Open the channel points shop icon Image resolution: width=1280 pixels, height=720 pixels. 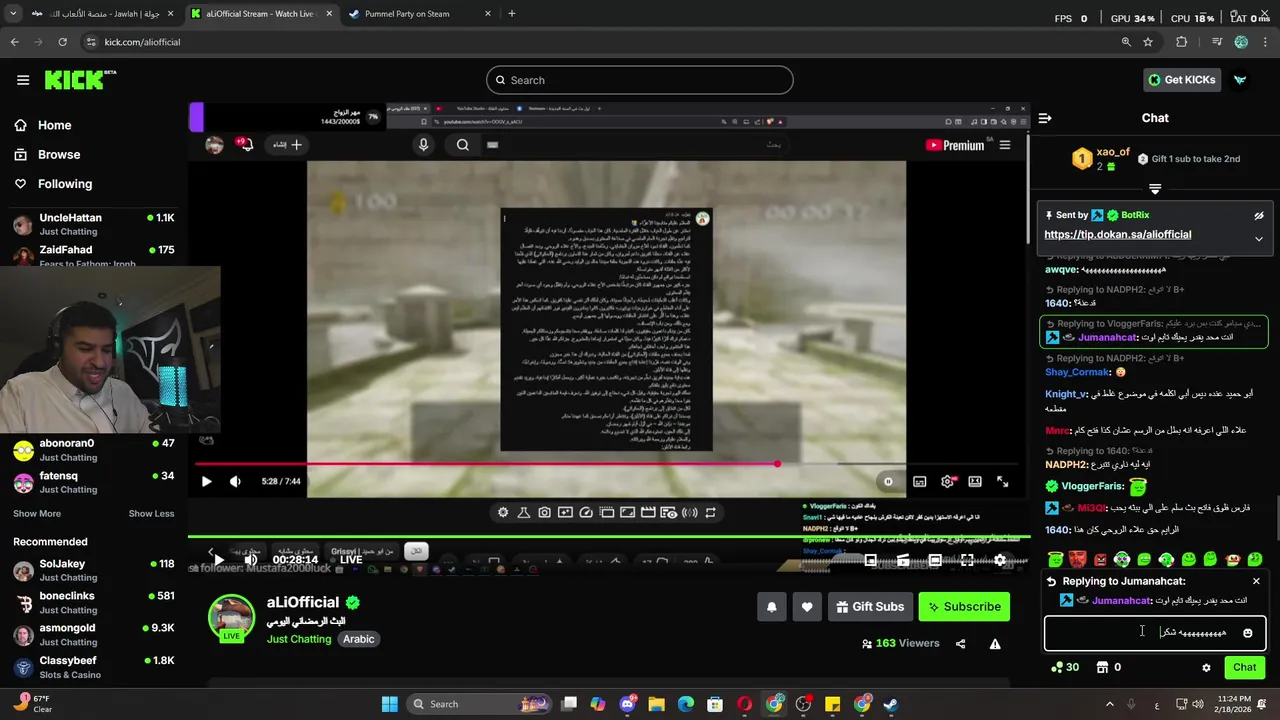(1102, 667)
